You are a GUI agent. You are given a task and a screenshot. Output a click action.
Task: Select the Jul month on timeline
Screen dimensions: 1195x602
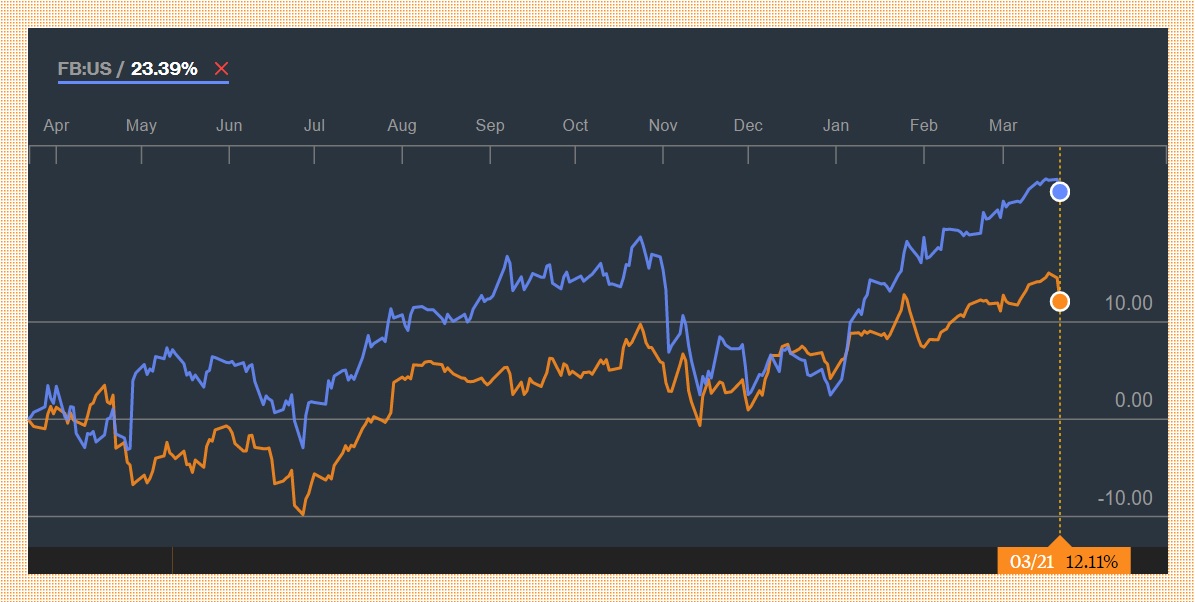314,125
